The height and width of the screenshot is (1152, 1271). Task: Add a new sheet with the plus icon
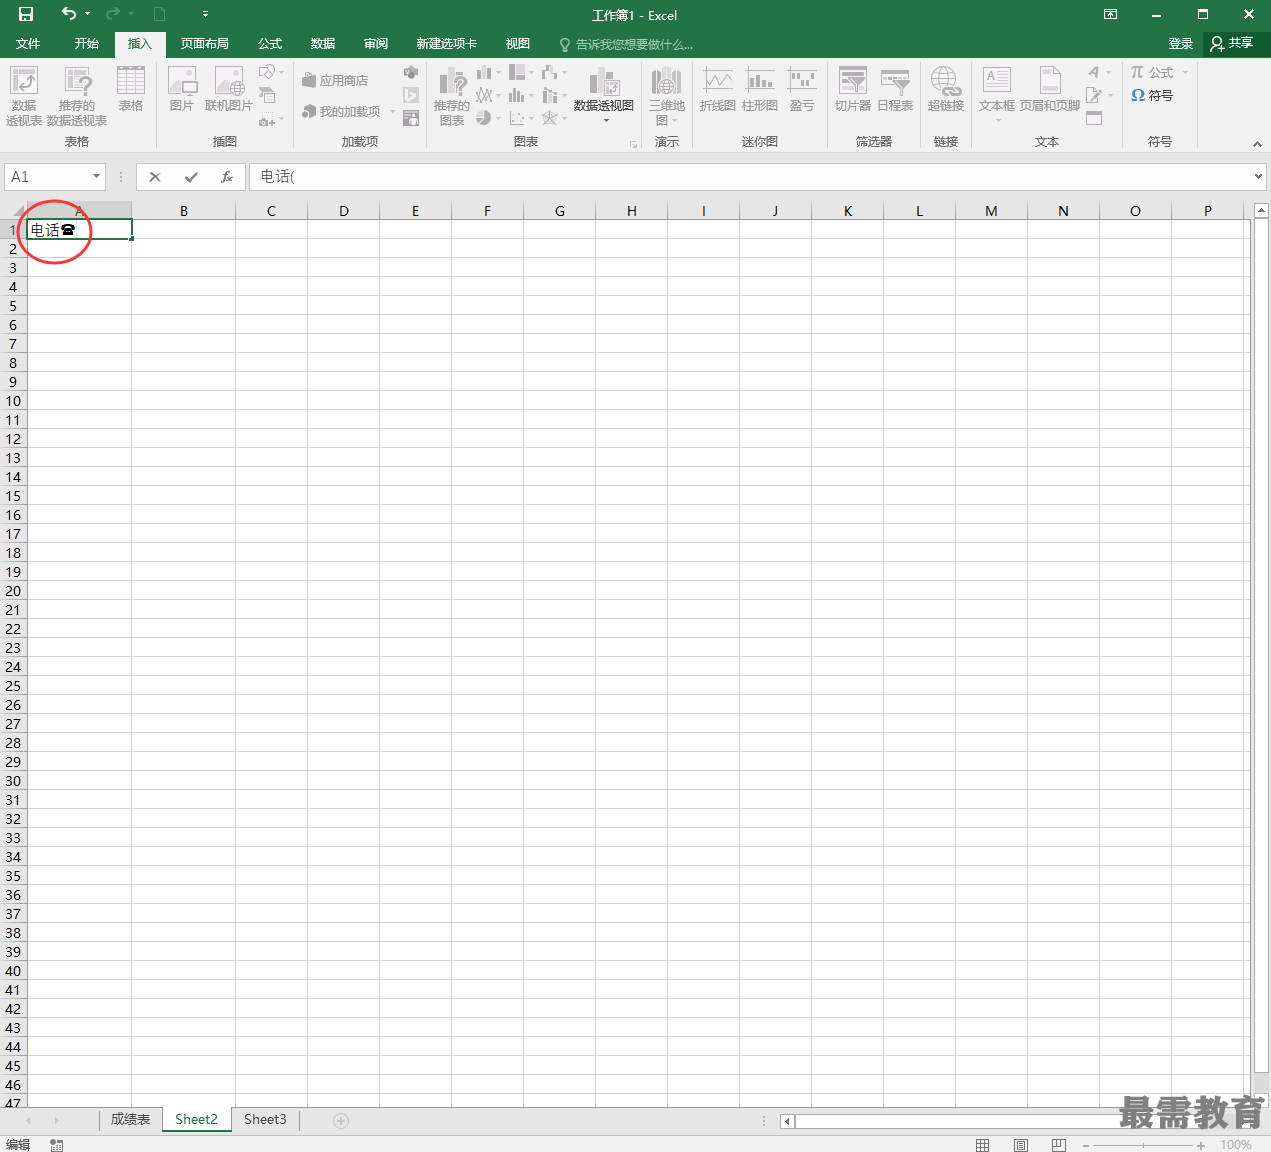tap(341, 1121)
